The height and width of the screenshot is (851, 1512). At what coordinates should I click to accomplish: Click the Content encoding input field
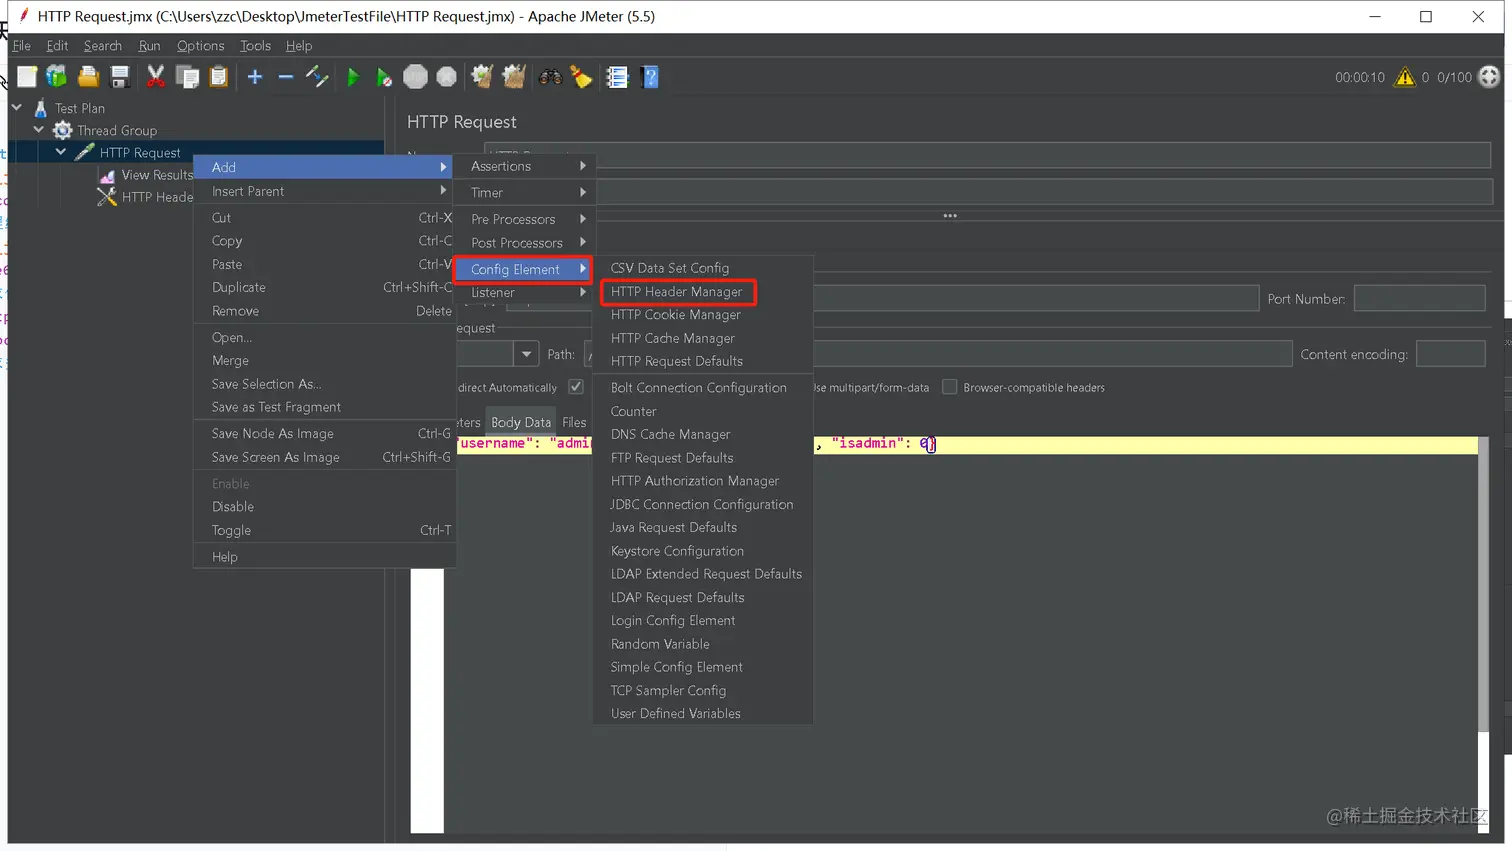tap(1450, 354)
